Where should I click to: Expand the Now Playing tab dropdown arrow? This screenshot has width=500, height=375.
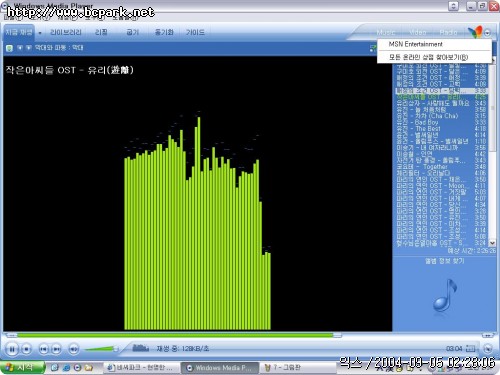click(x=40, y=33)
